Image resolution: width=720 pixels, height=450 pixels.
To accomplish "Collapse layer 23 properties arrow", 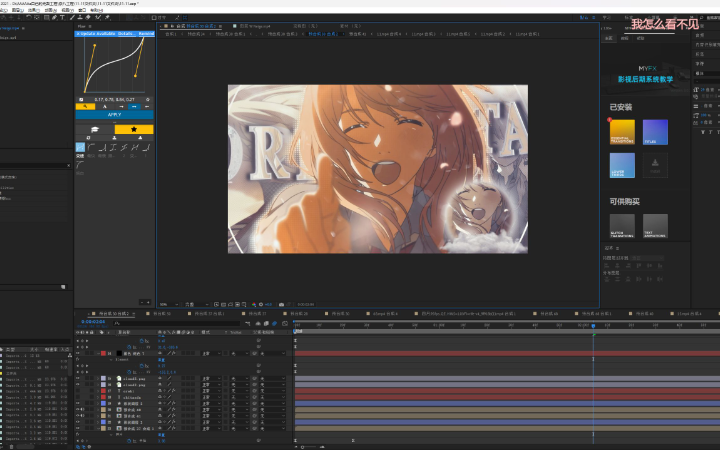I will 98,428.
